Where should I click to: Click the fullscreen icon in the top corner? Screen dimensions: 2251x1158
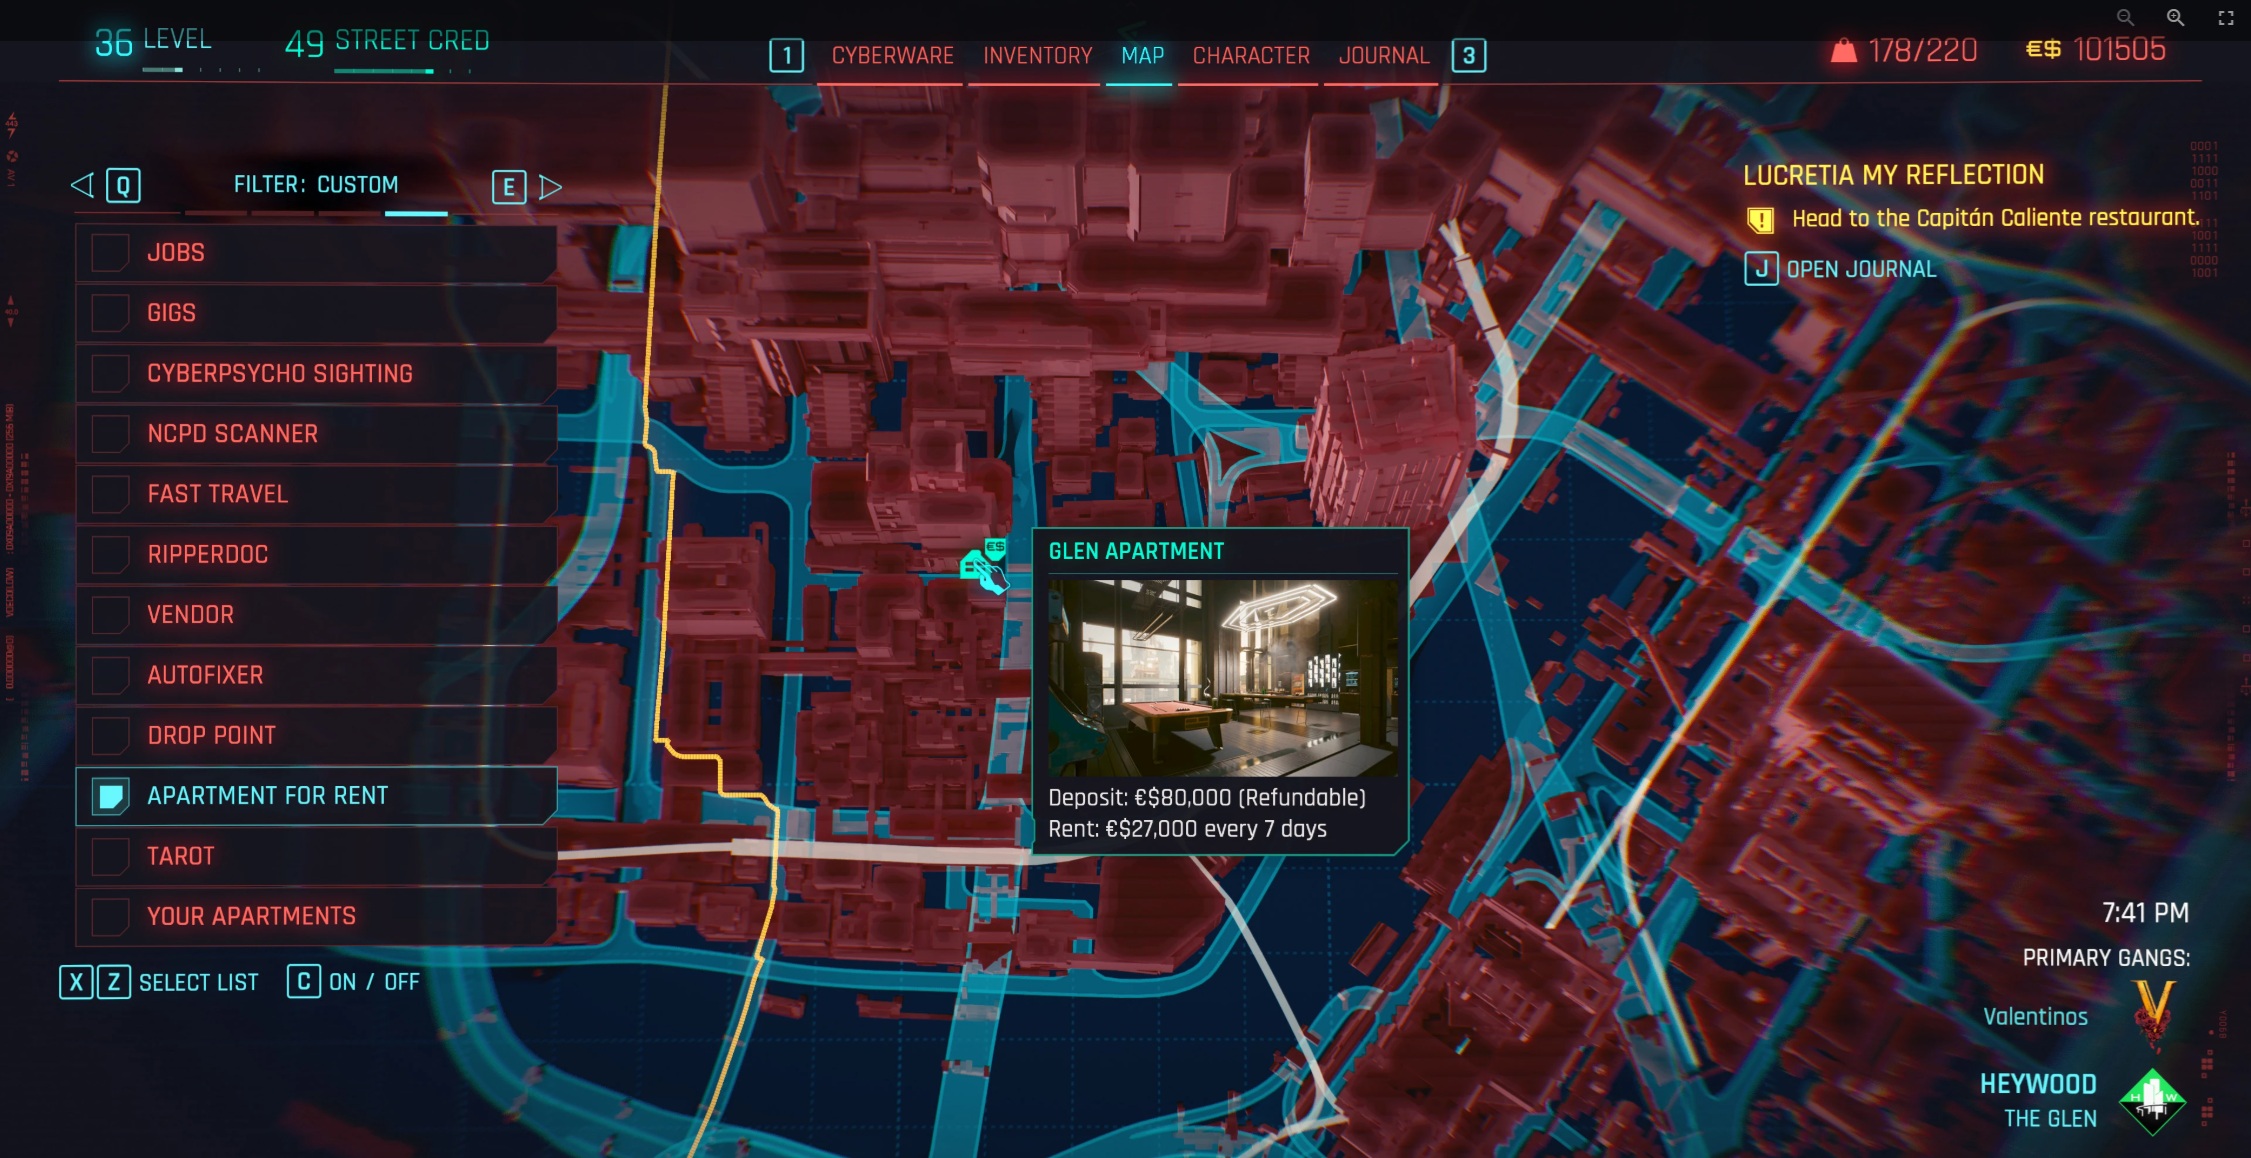pos(2226,17)
